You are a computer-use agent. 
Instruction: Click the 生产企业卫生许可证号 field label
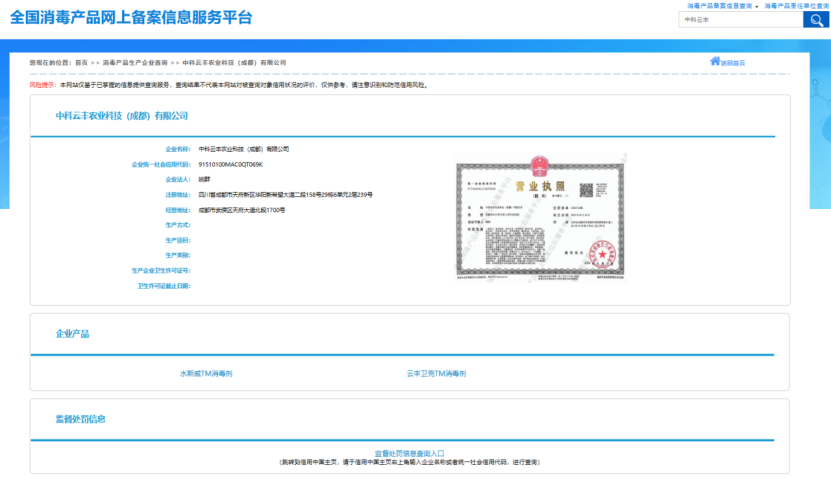tap(161, 271)
